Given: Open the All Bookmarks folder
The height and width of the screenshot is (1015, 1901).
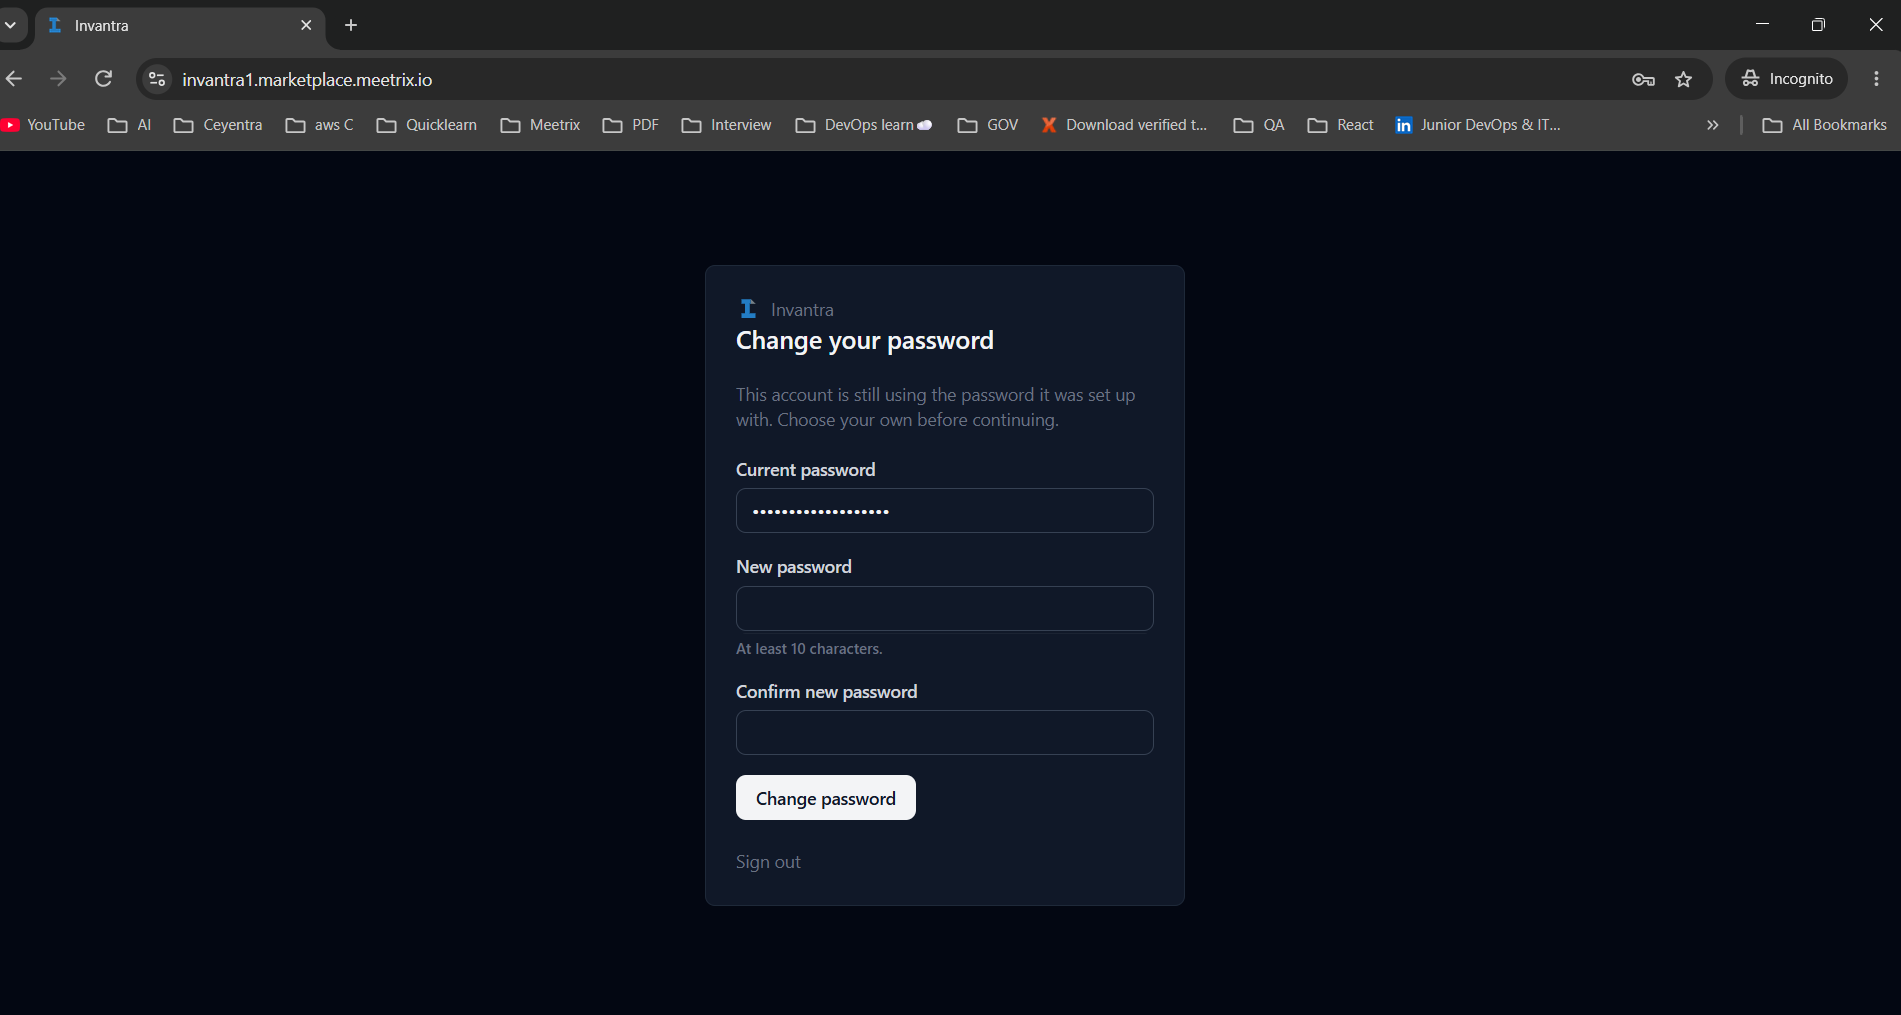Looking at the screenshot, I should [1825, 125].
